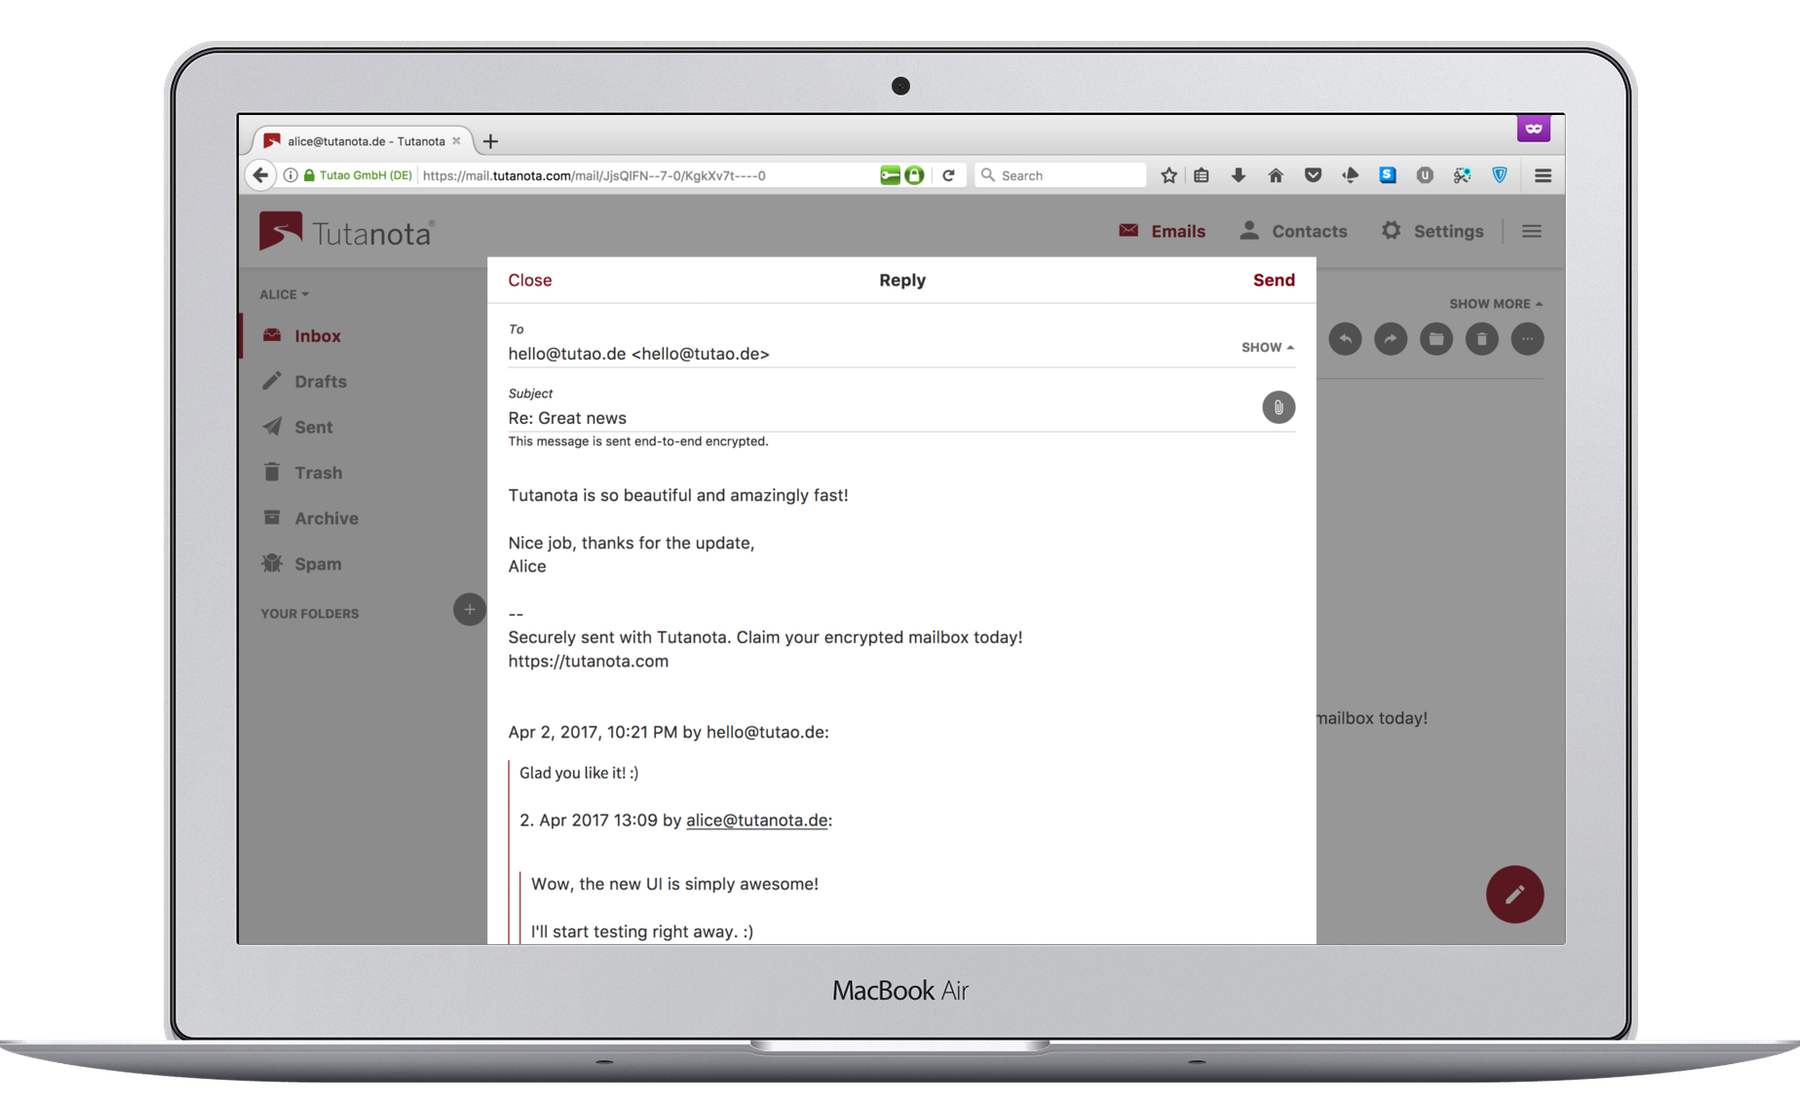This screenshot has width=1800, height=1103.
Task: Open the Contacts tab
Action: click(1293, 231)
